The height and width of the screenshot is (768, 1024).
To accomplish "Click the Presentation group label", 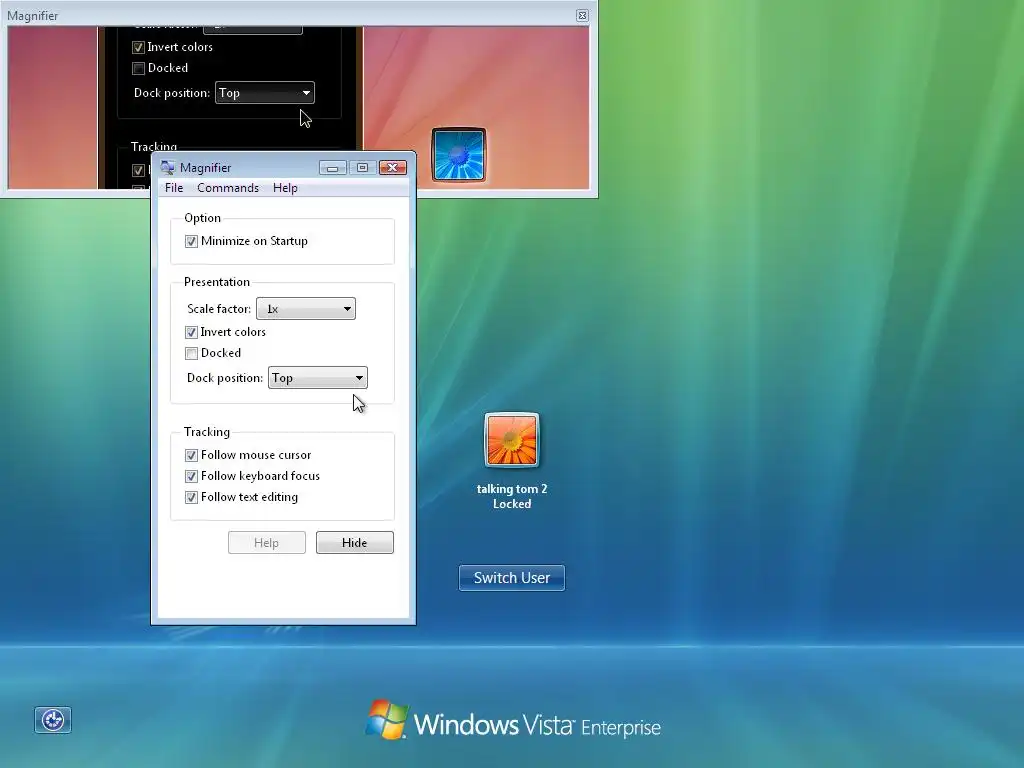I will point(217,281).
